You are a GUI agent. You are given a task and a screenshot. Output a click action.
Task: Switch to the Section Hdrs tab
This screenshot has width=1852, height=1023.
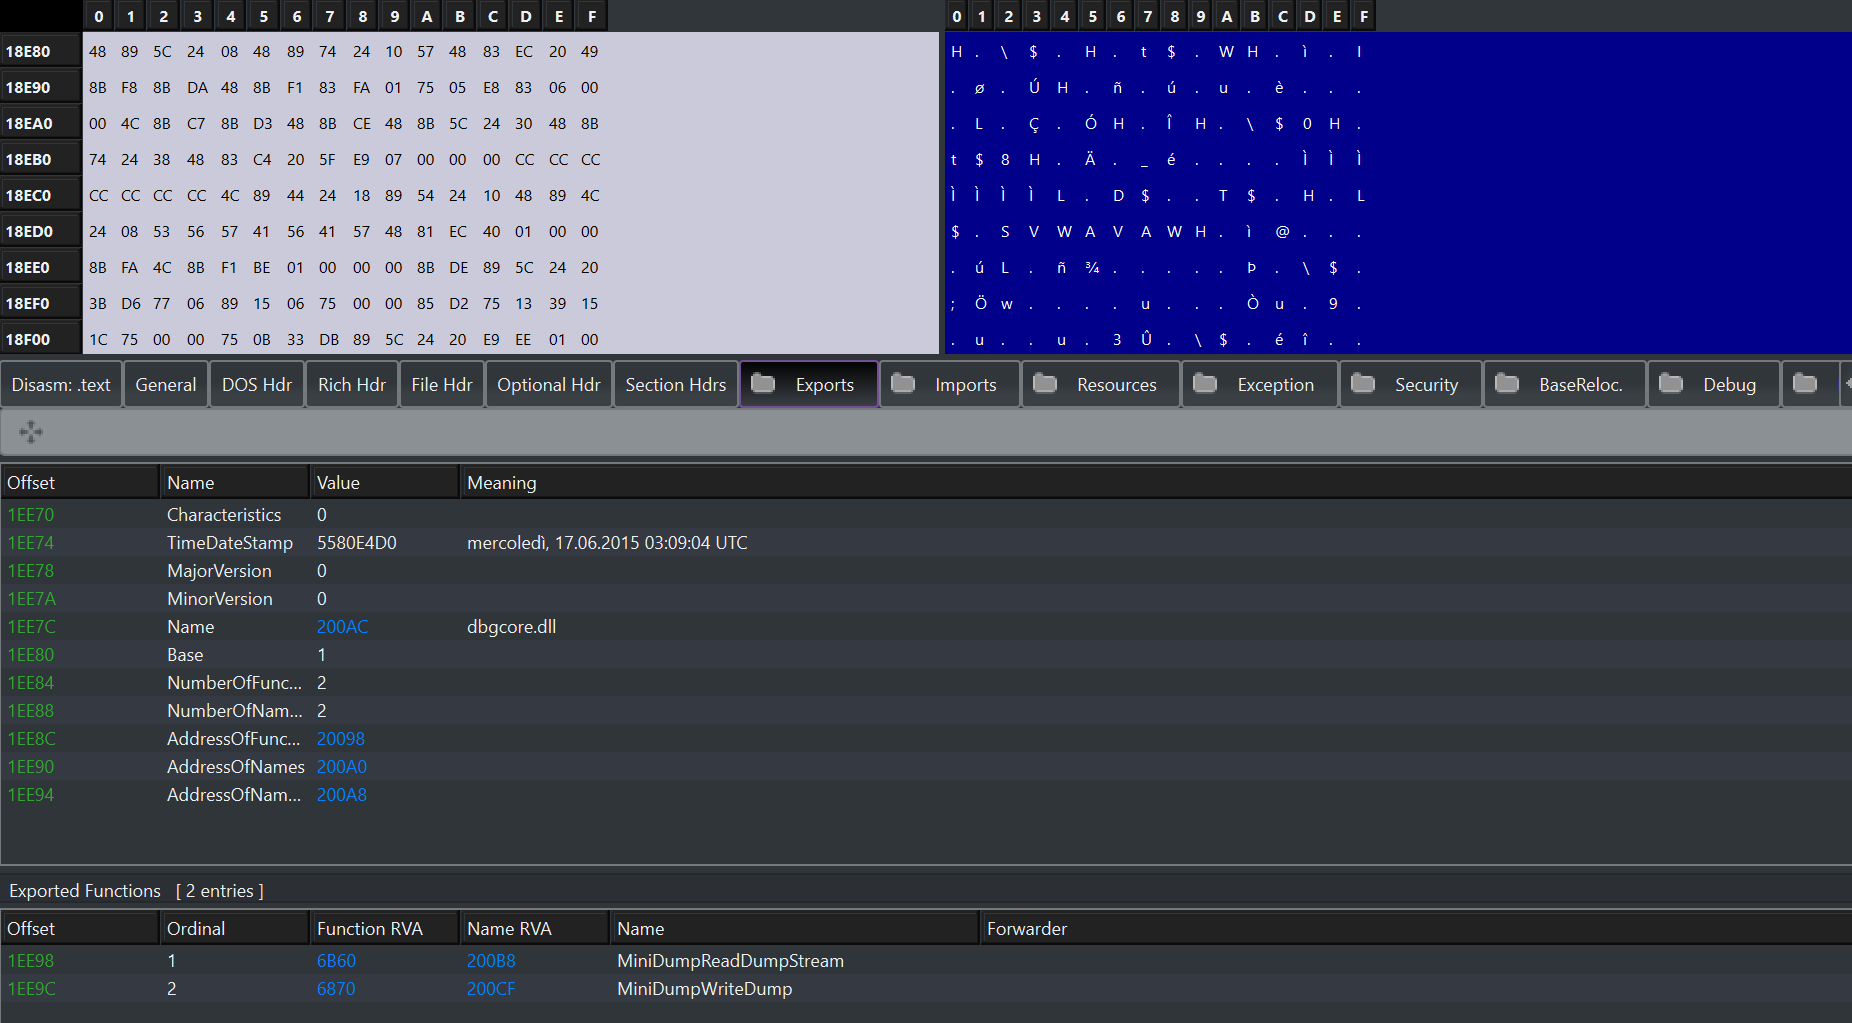pos(676,385)
